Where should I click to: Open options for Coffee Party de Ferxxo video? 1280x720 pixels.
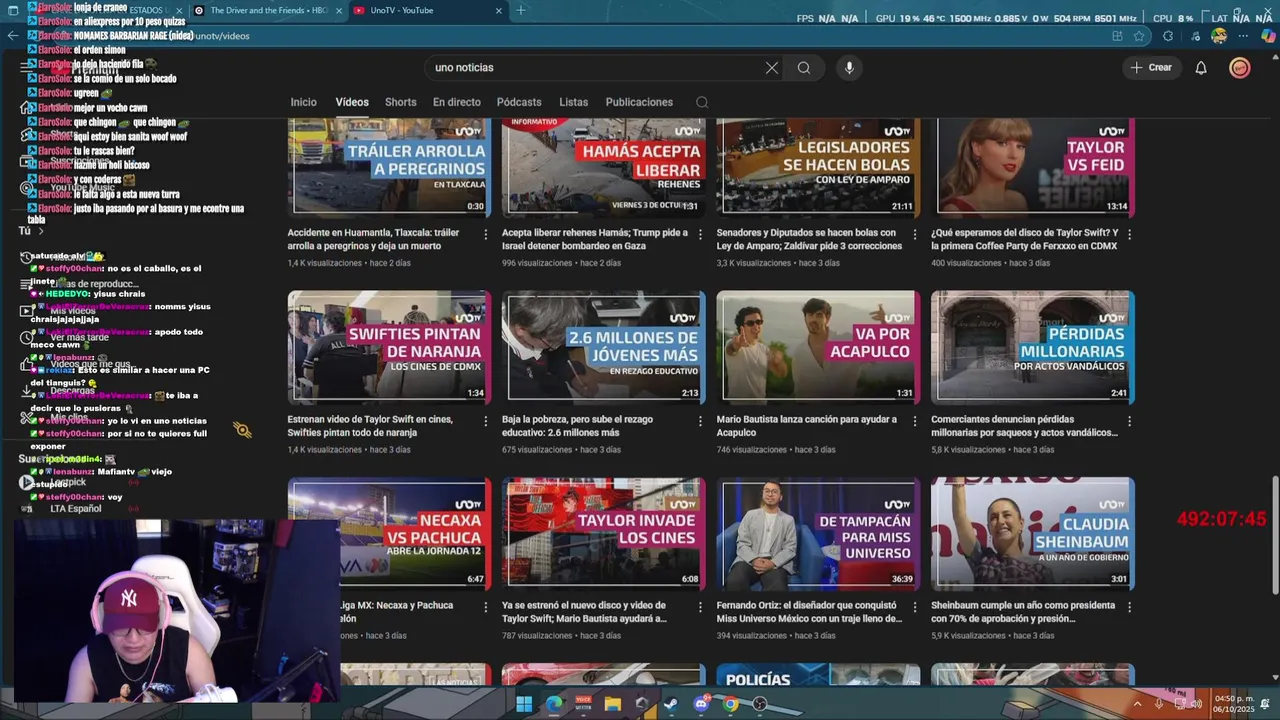tap(1129, 234)
